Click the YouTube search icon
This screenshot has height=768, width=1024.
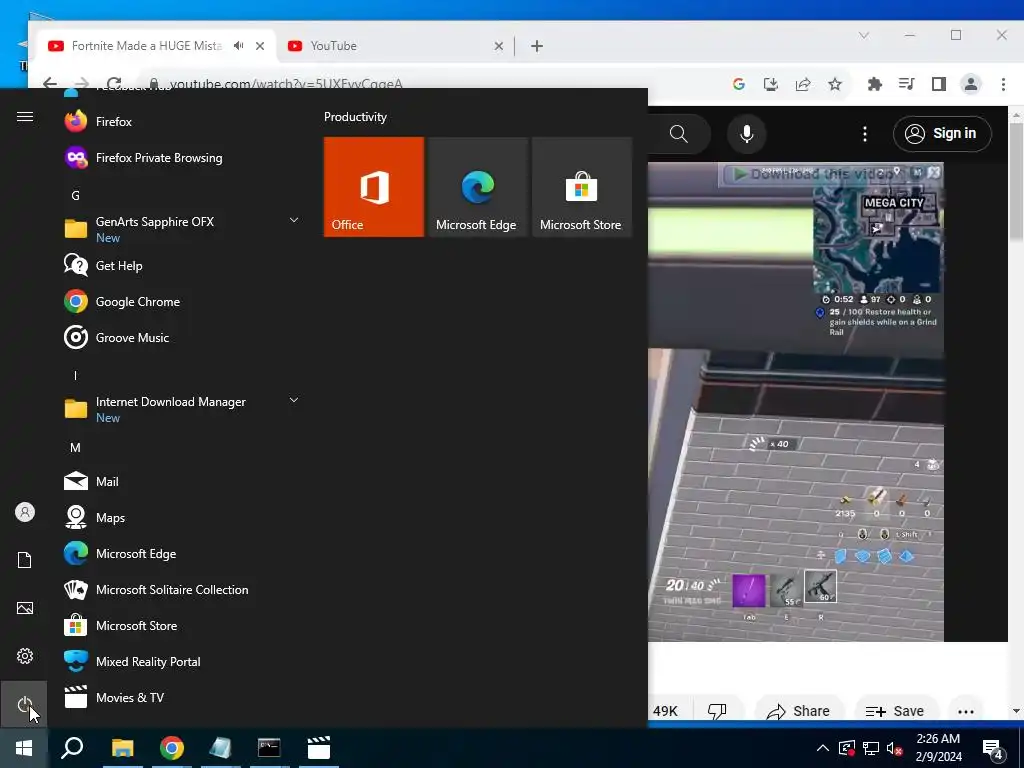coord(679,134)
